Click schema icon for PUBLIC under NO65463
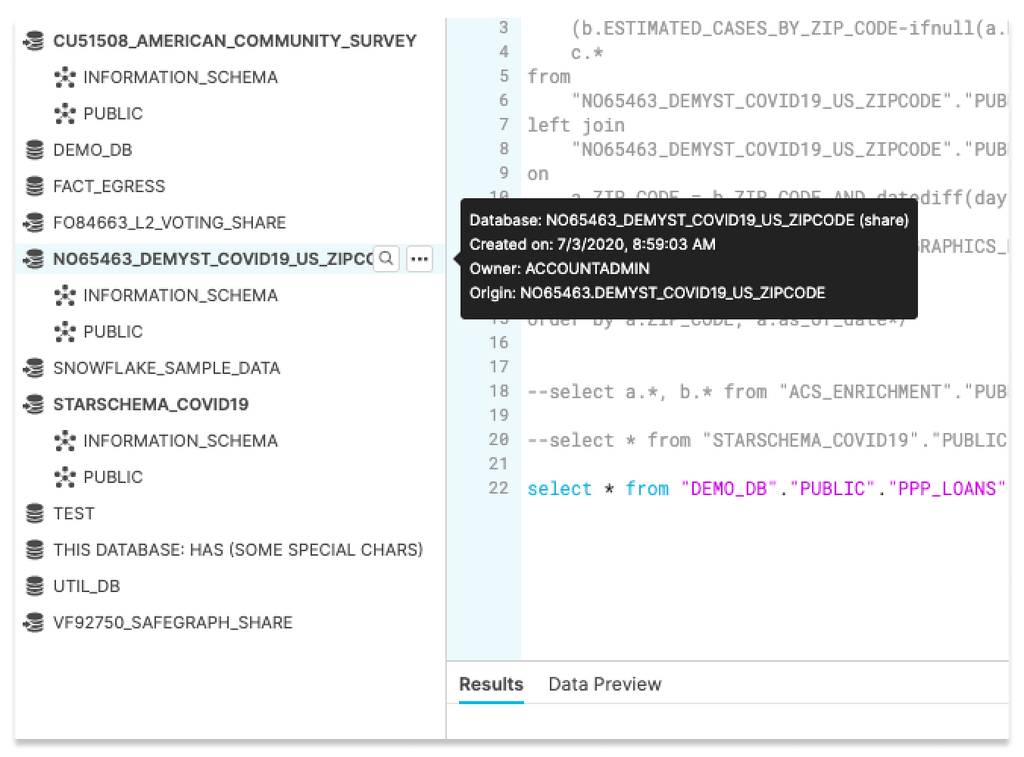The image size is (1024, 757). [x=65, y=332]
